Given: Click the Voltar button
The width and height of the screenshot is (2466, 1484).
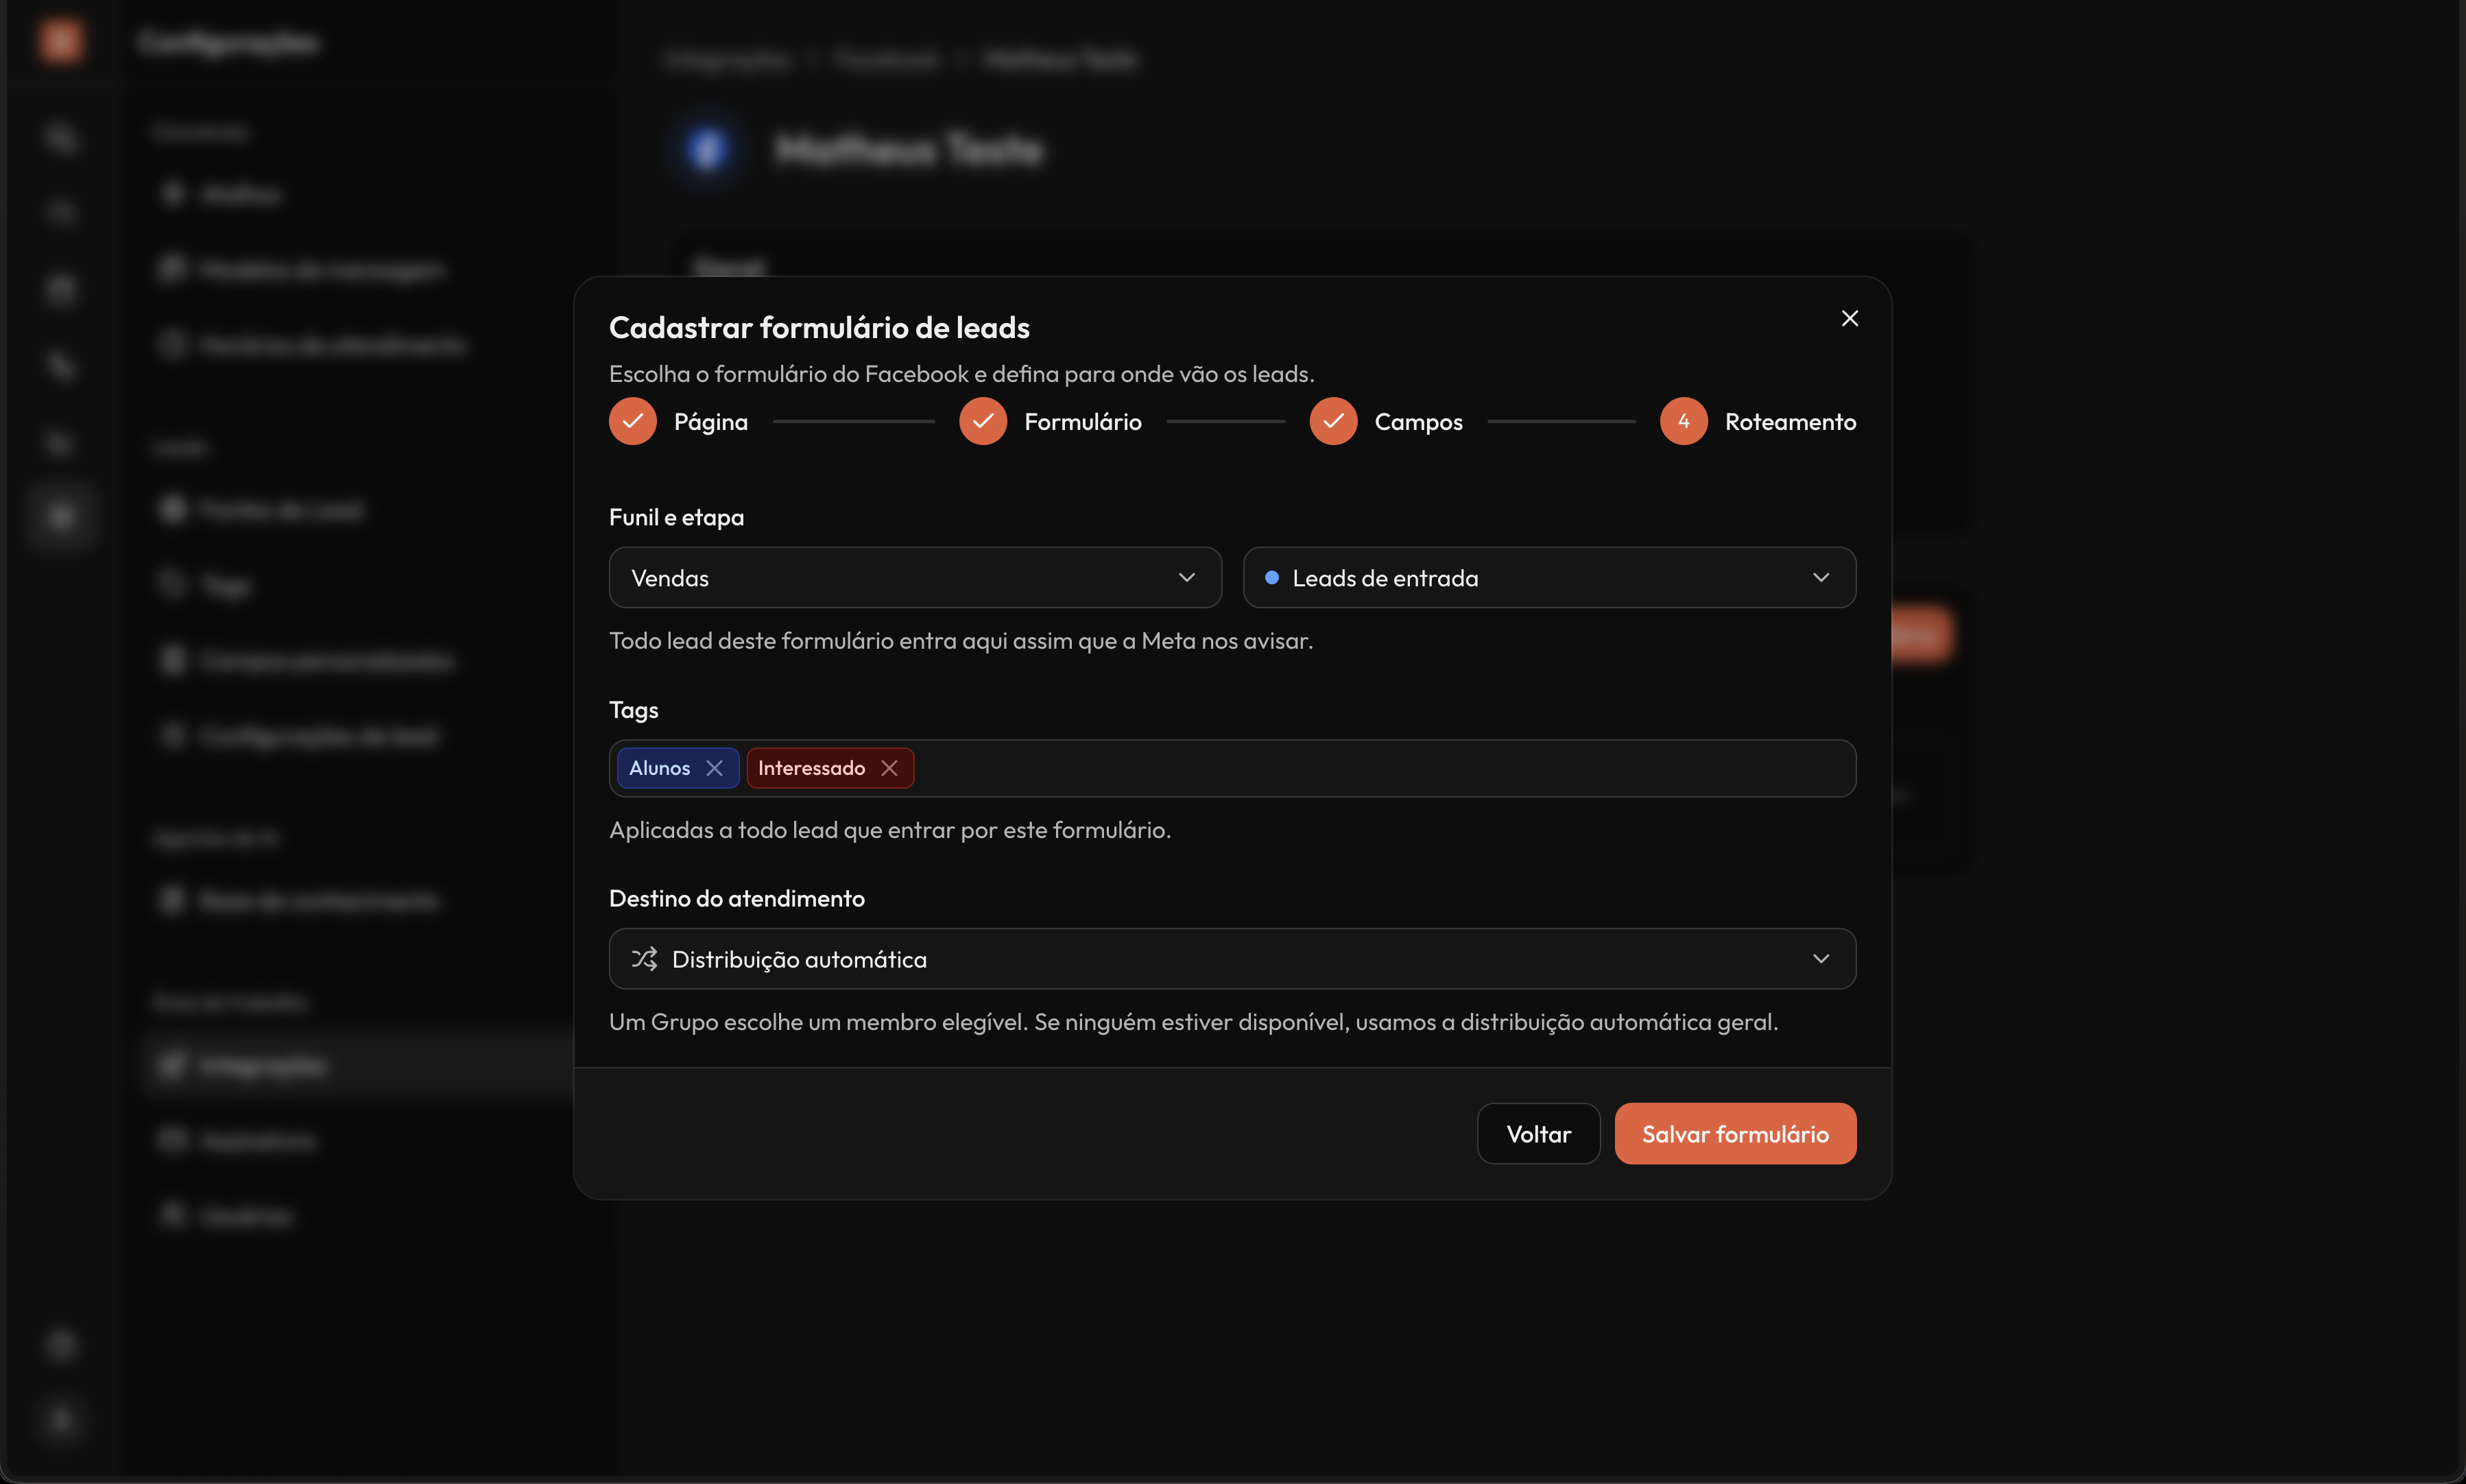Looking at the screenshot, I should pos(1538,1133).
